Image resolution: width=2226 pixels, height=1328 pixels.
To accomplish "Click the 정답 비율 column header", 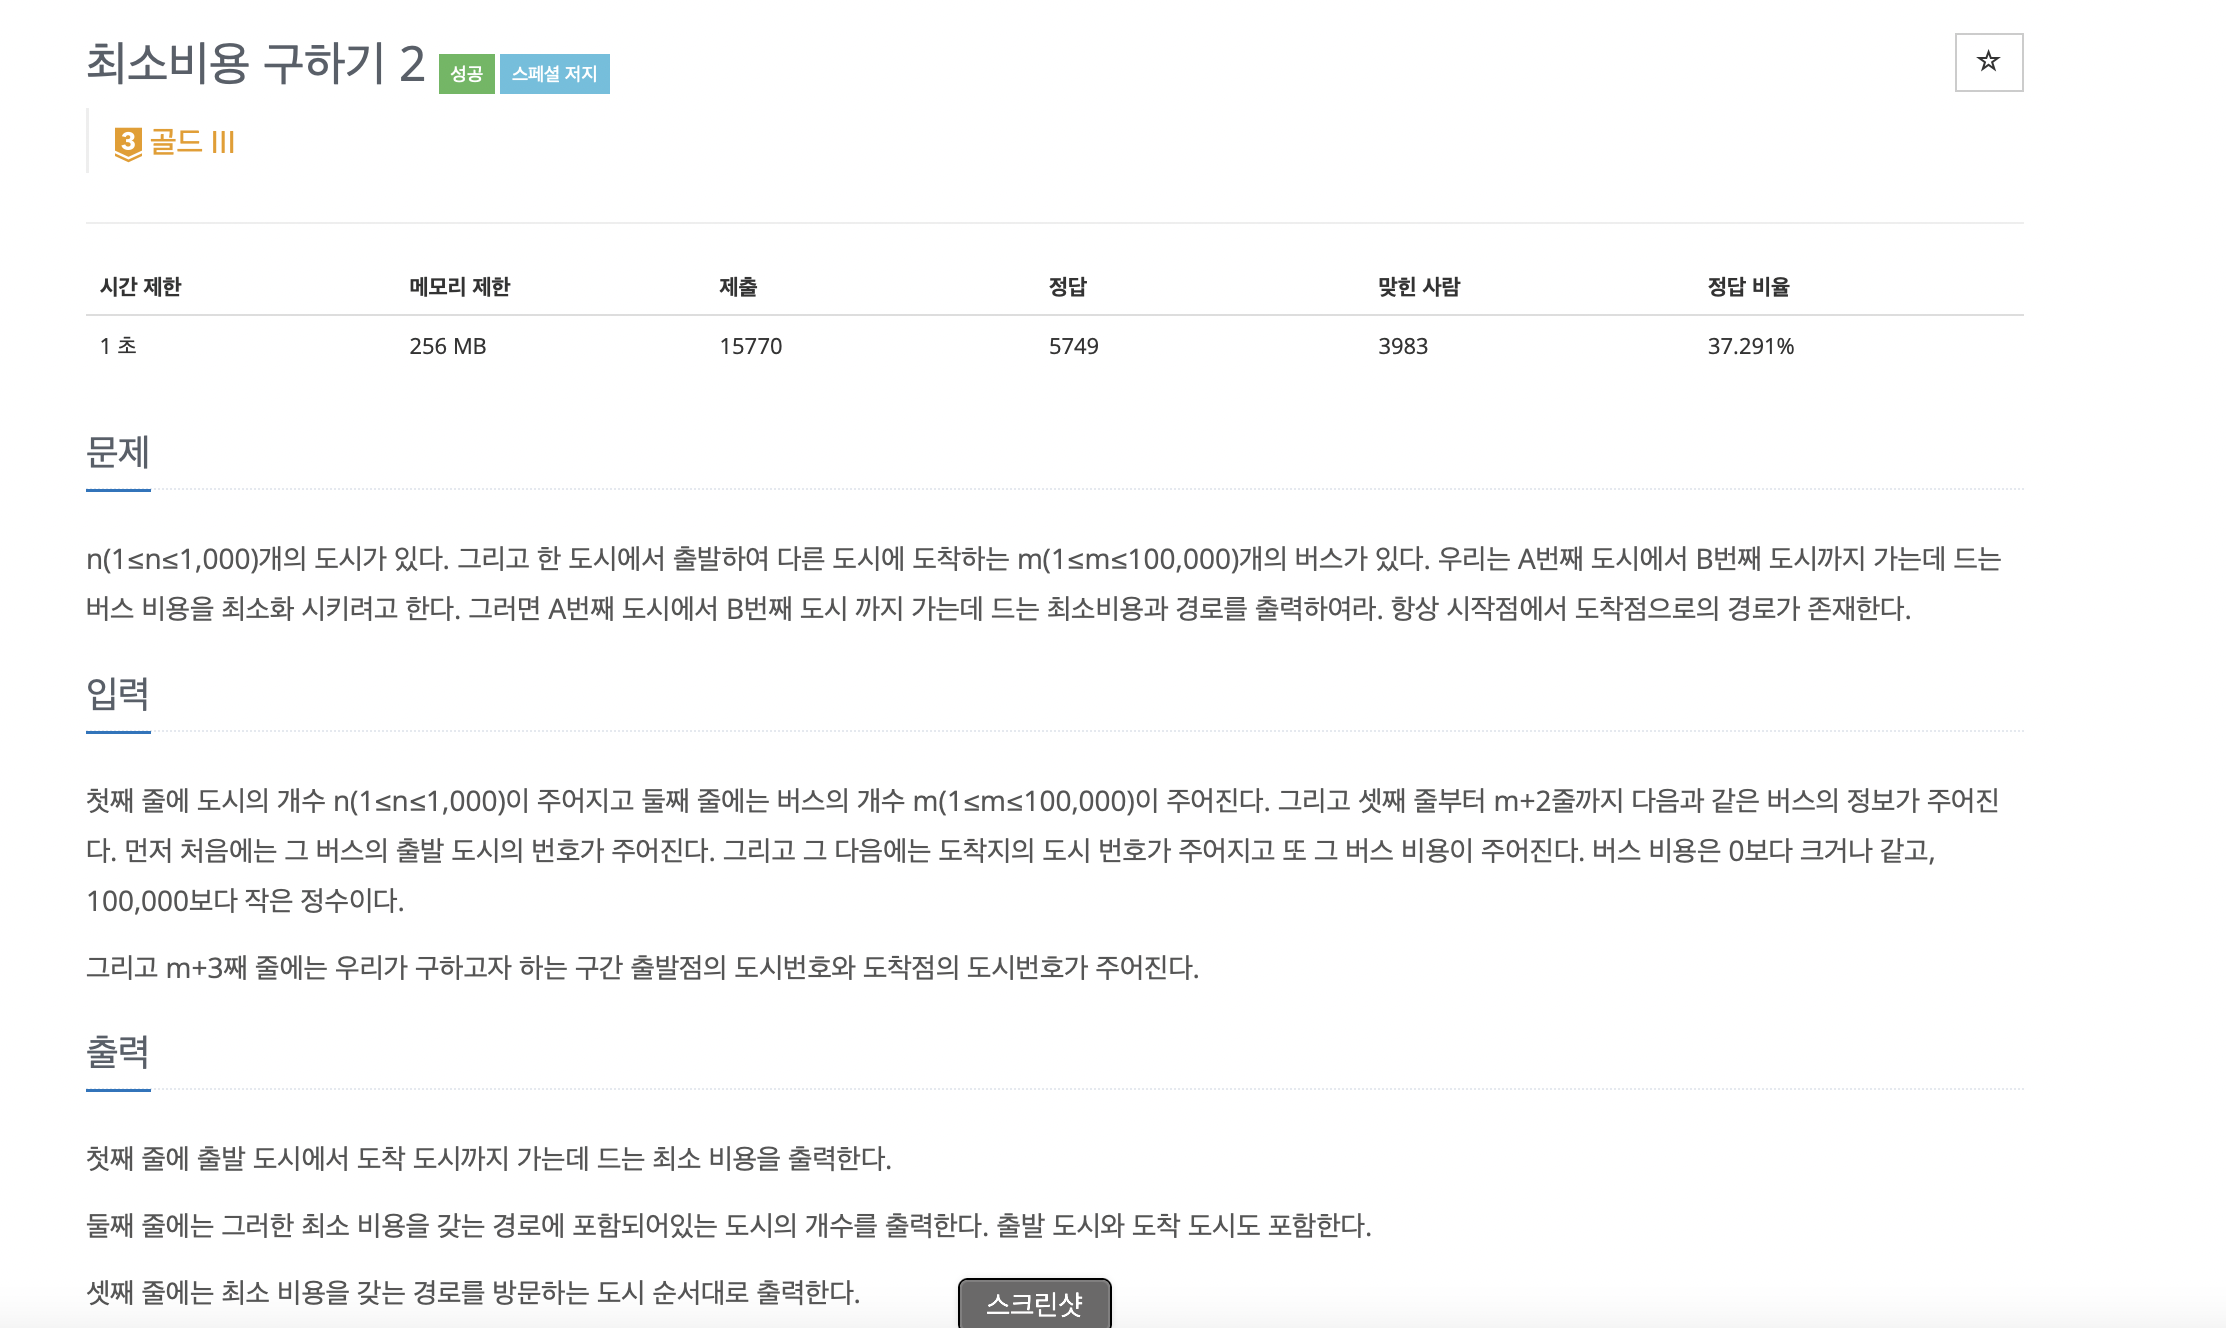I will click(1748, 287).
